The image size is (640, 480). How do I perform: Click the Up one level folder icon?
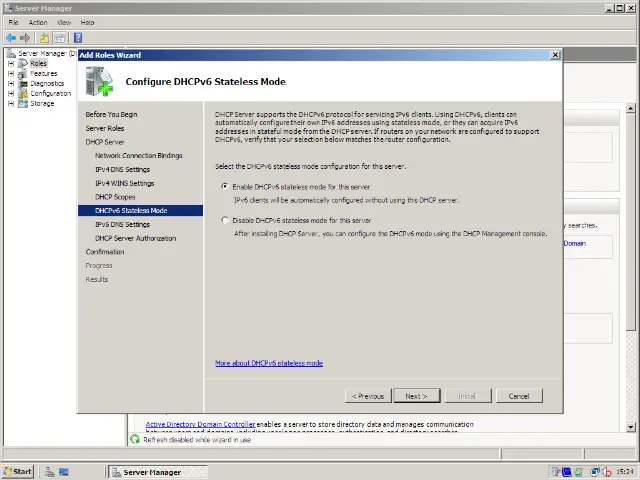click(x=44, y=38)
